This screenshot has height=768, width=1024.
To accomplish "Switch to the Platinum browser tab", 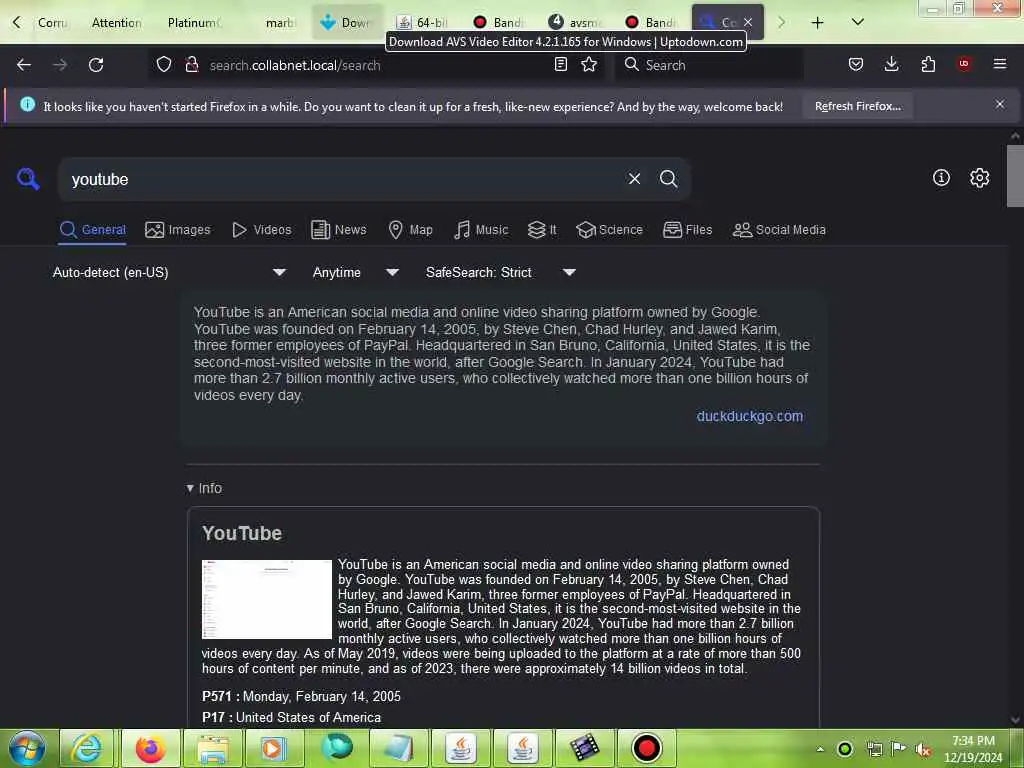I will point(194,23).
